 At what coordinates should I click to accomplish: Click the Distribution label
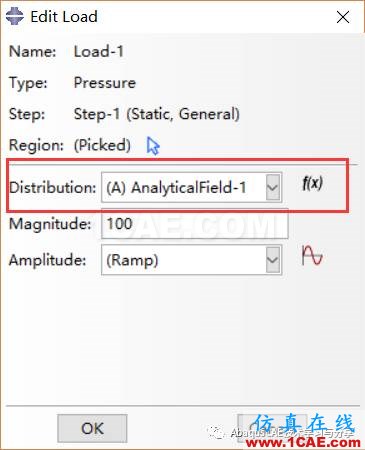point(53,188)
